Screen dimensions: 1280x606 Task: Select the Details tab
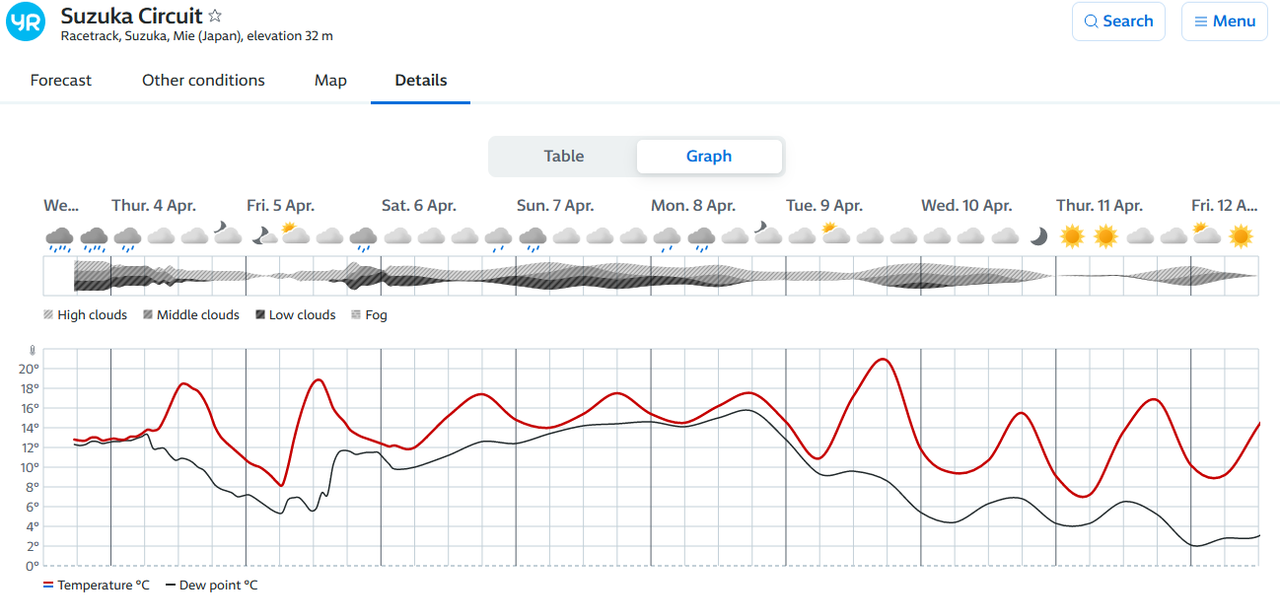[421, 80]
